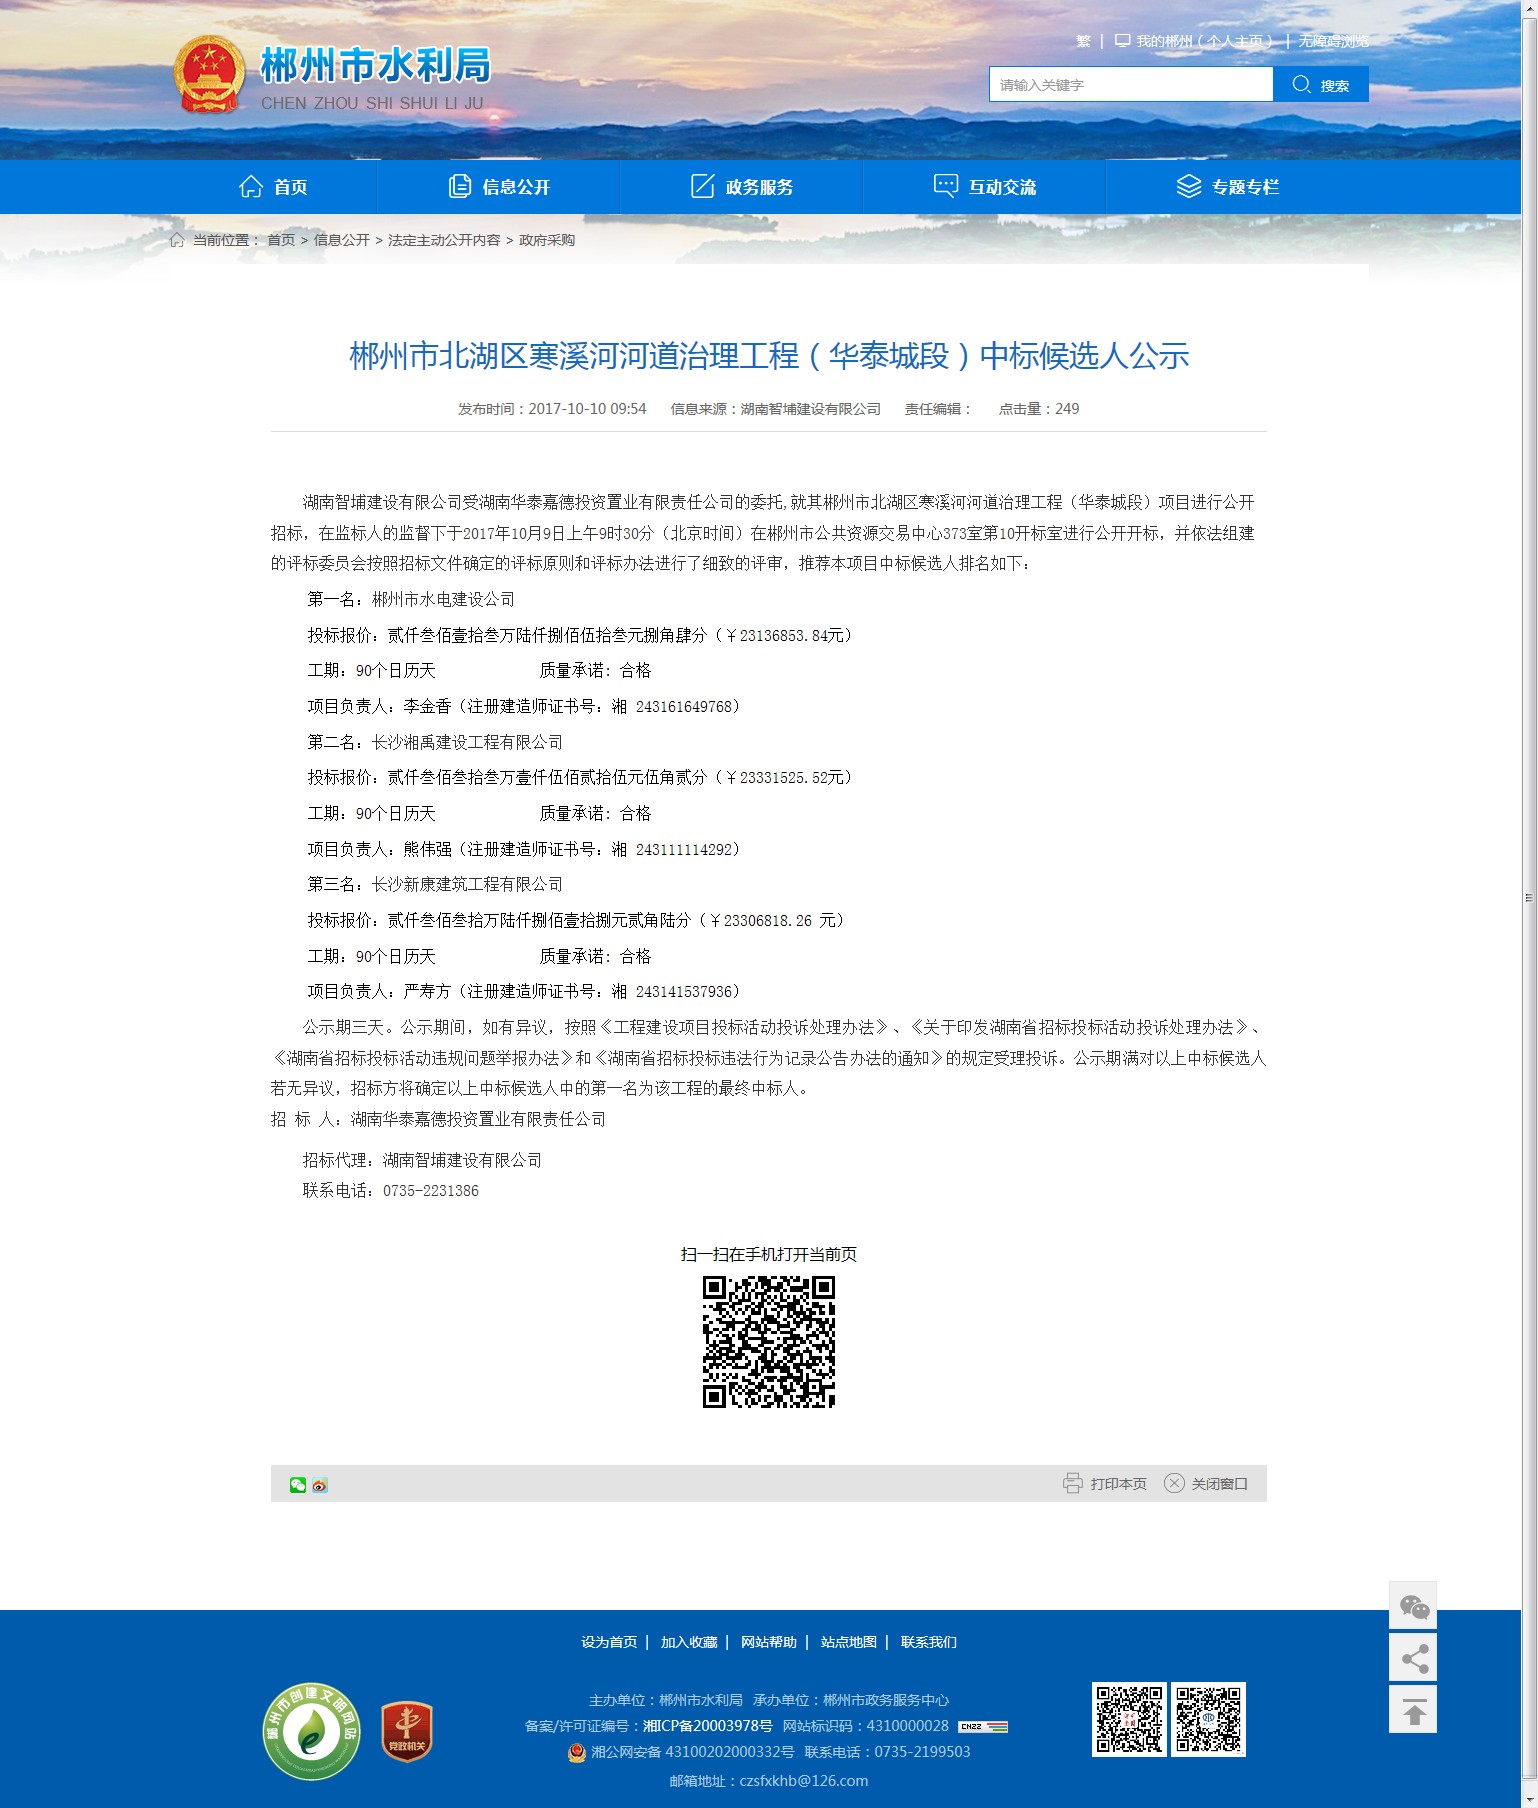Click the floating share icon on right sidebar
The width and height of the screenshot is (1538, 1808).
[1413, 1659]
